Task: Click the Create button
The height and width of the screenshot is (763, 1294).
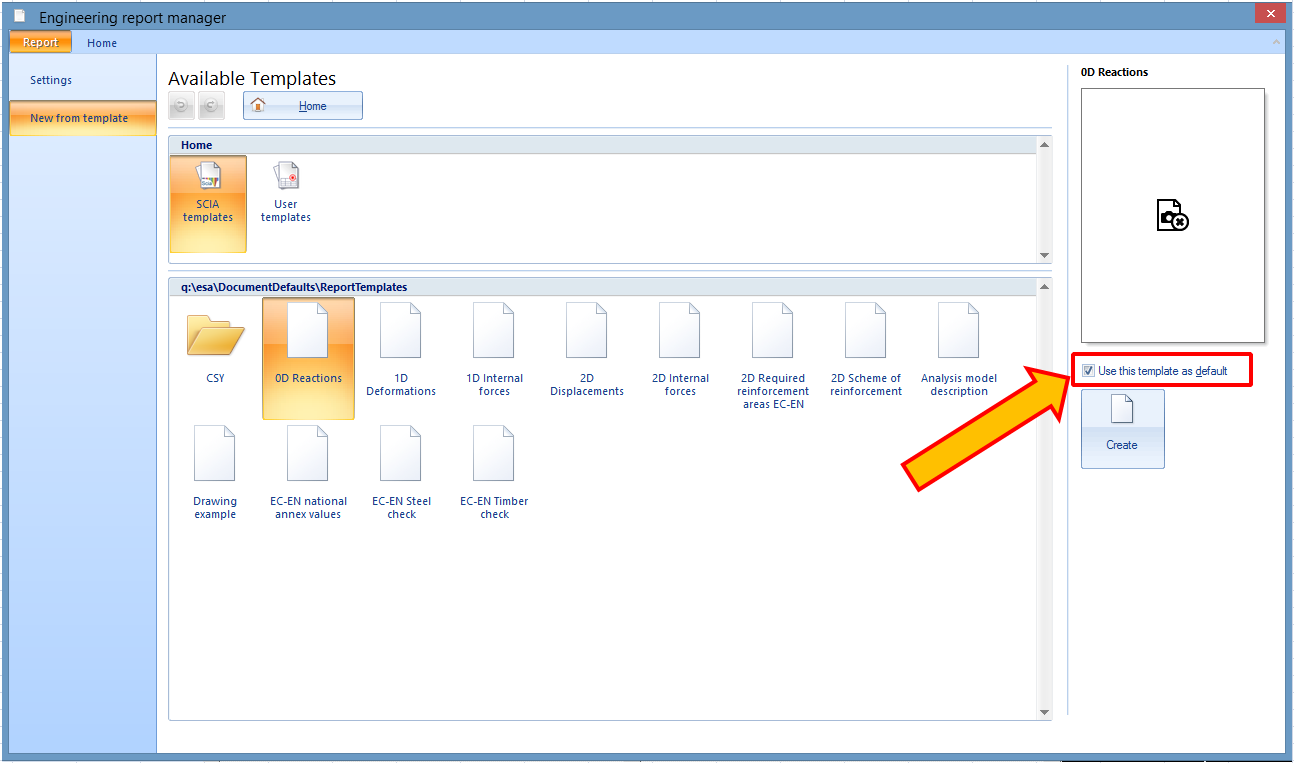Action: (x=1122, y=428)
